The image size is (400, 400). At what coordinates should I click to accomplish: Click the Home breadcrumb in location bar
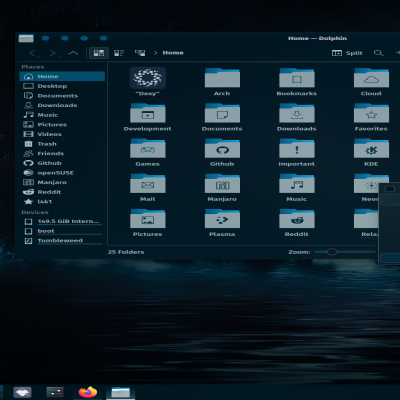click(173, 53)
